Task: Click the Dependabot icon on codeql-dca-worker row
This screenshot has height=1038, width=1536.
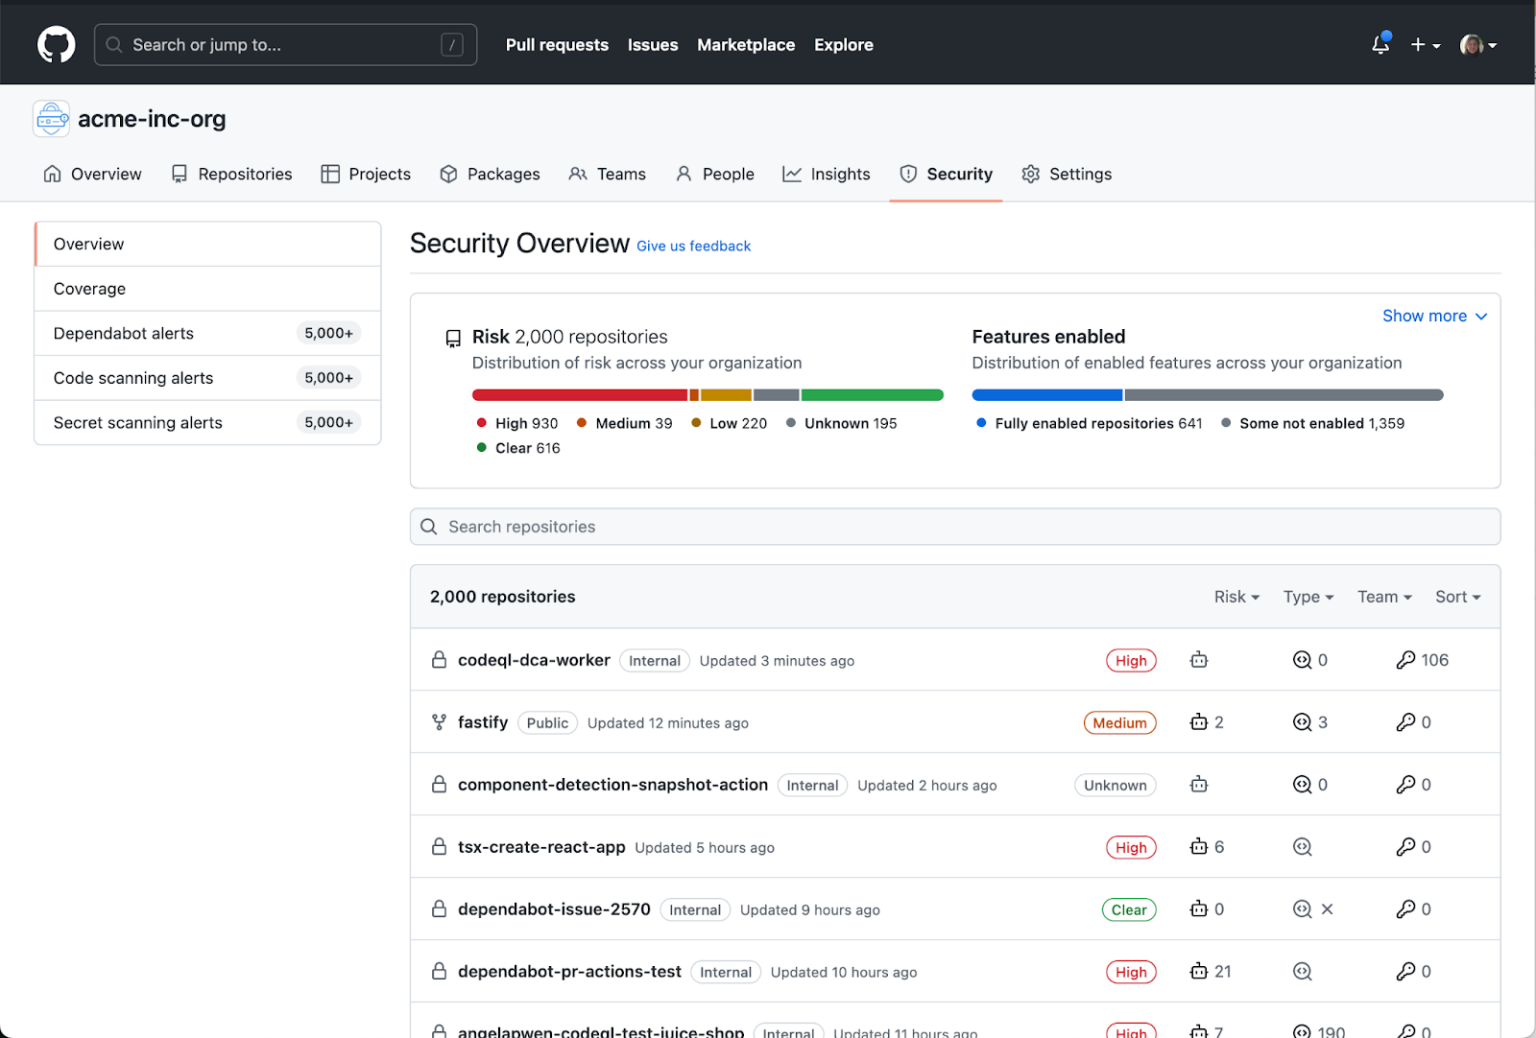Action: [1198, 660]
